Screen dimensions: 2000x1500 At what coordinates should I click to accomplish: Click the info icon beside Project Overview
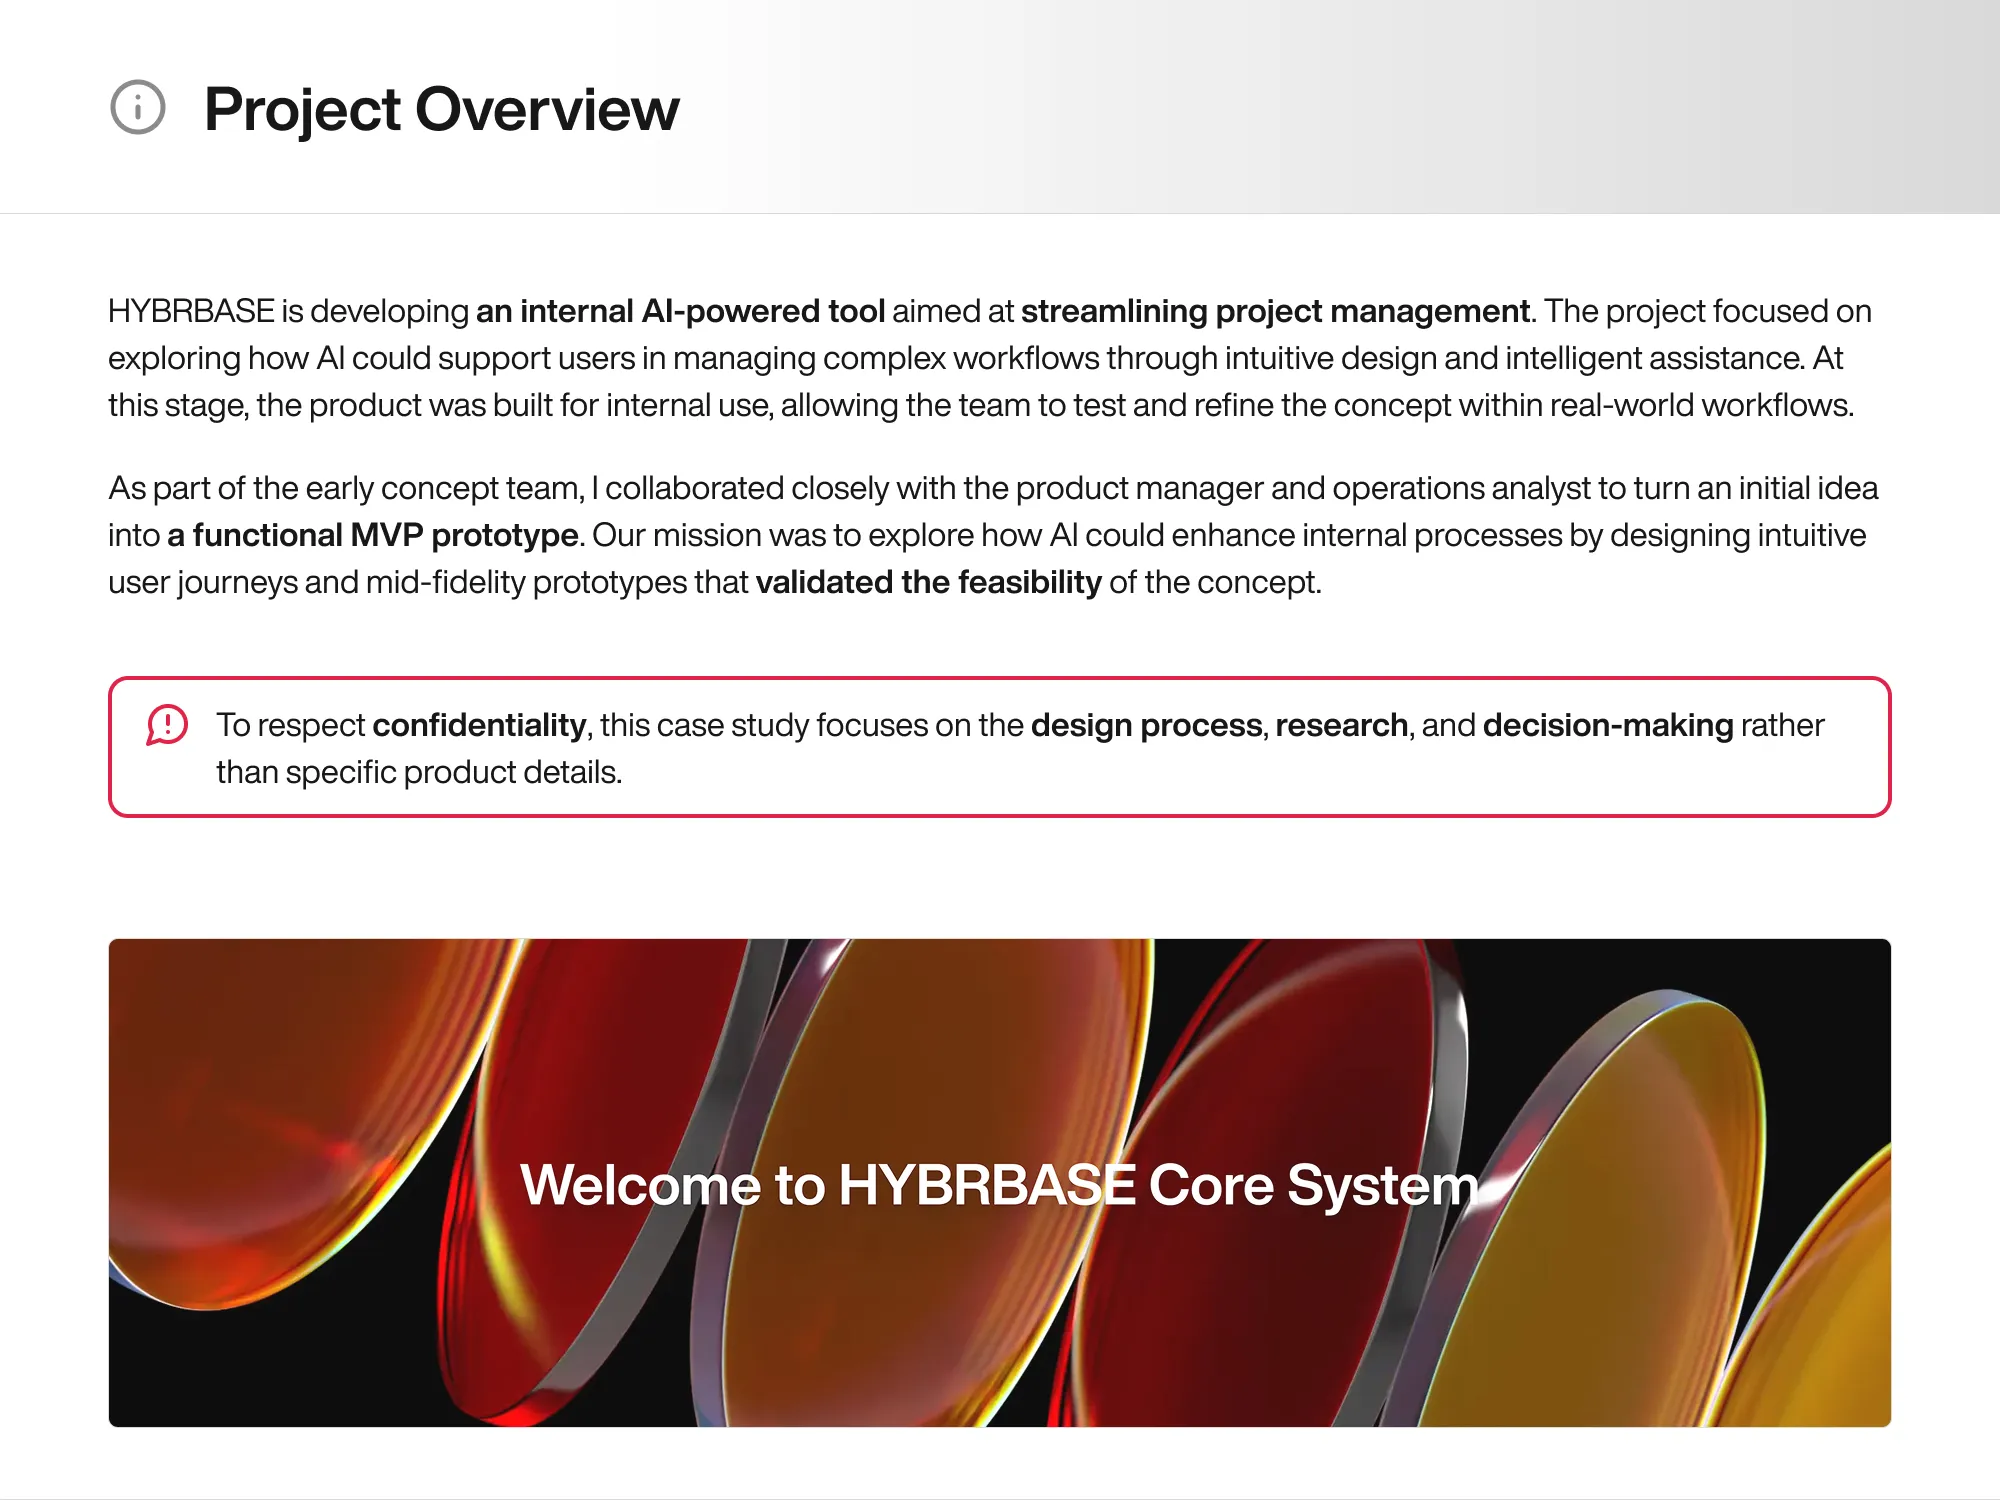coord(137,107)
